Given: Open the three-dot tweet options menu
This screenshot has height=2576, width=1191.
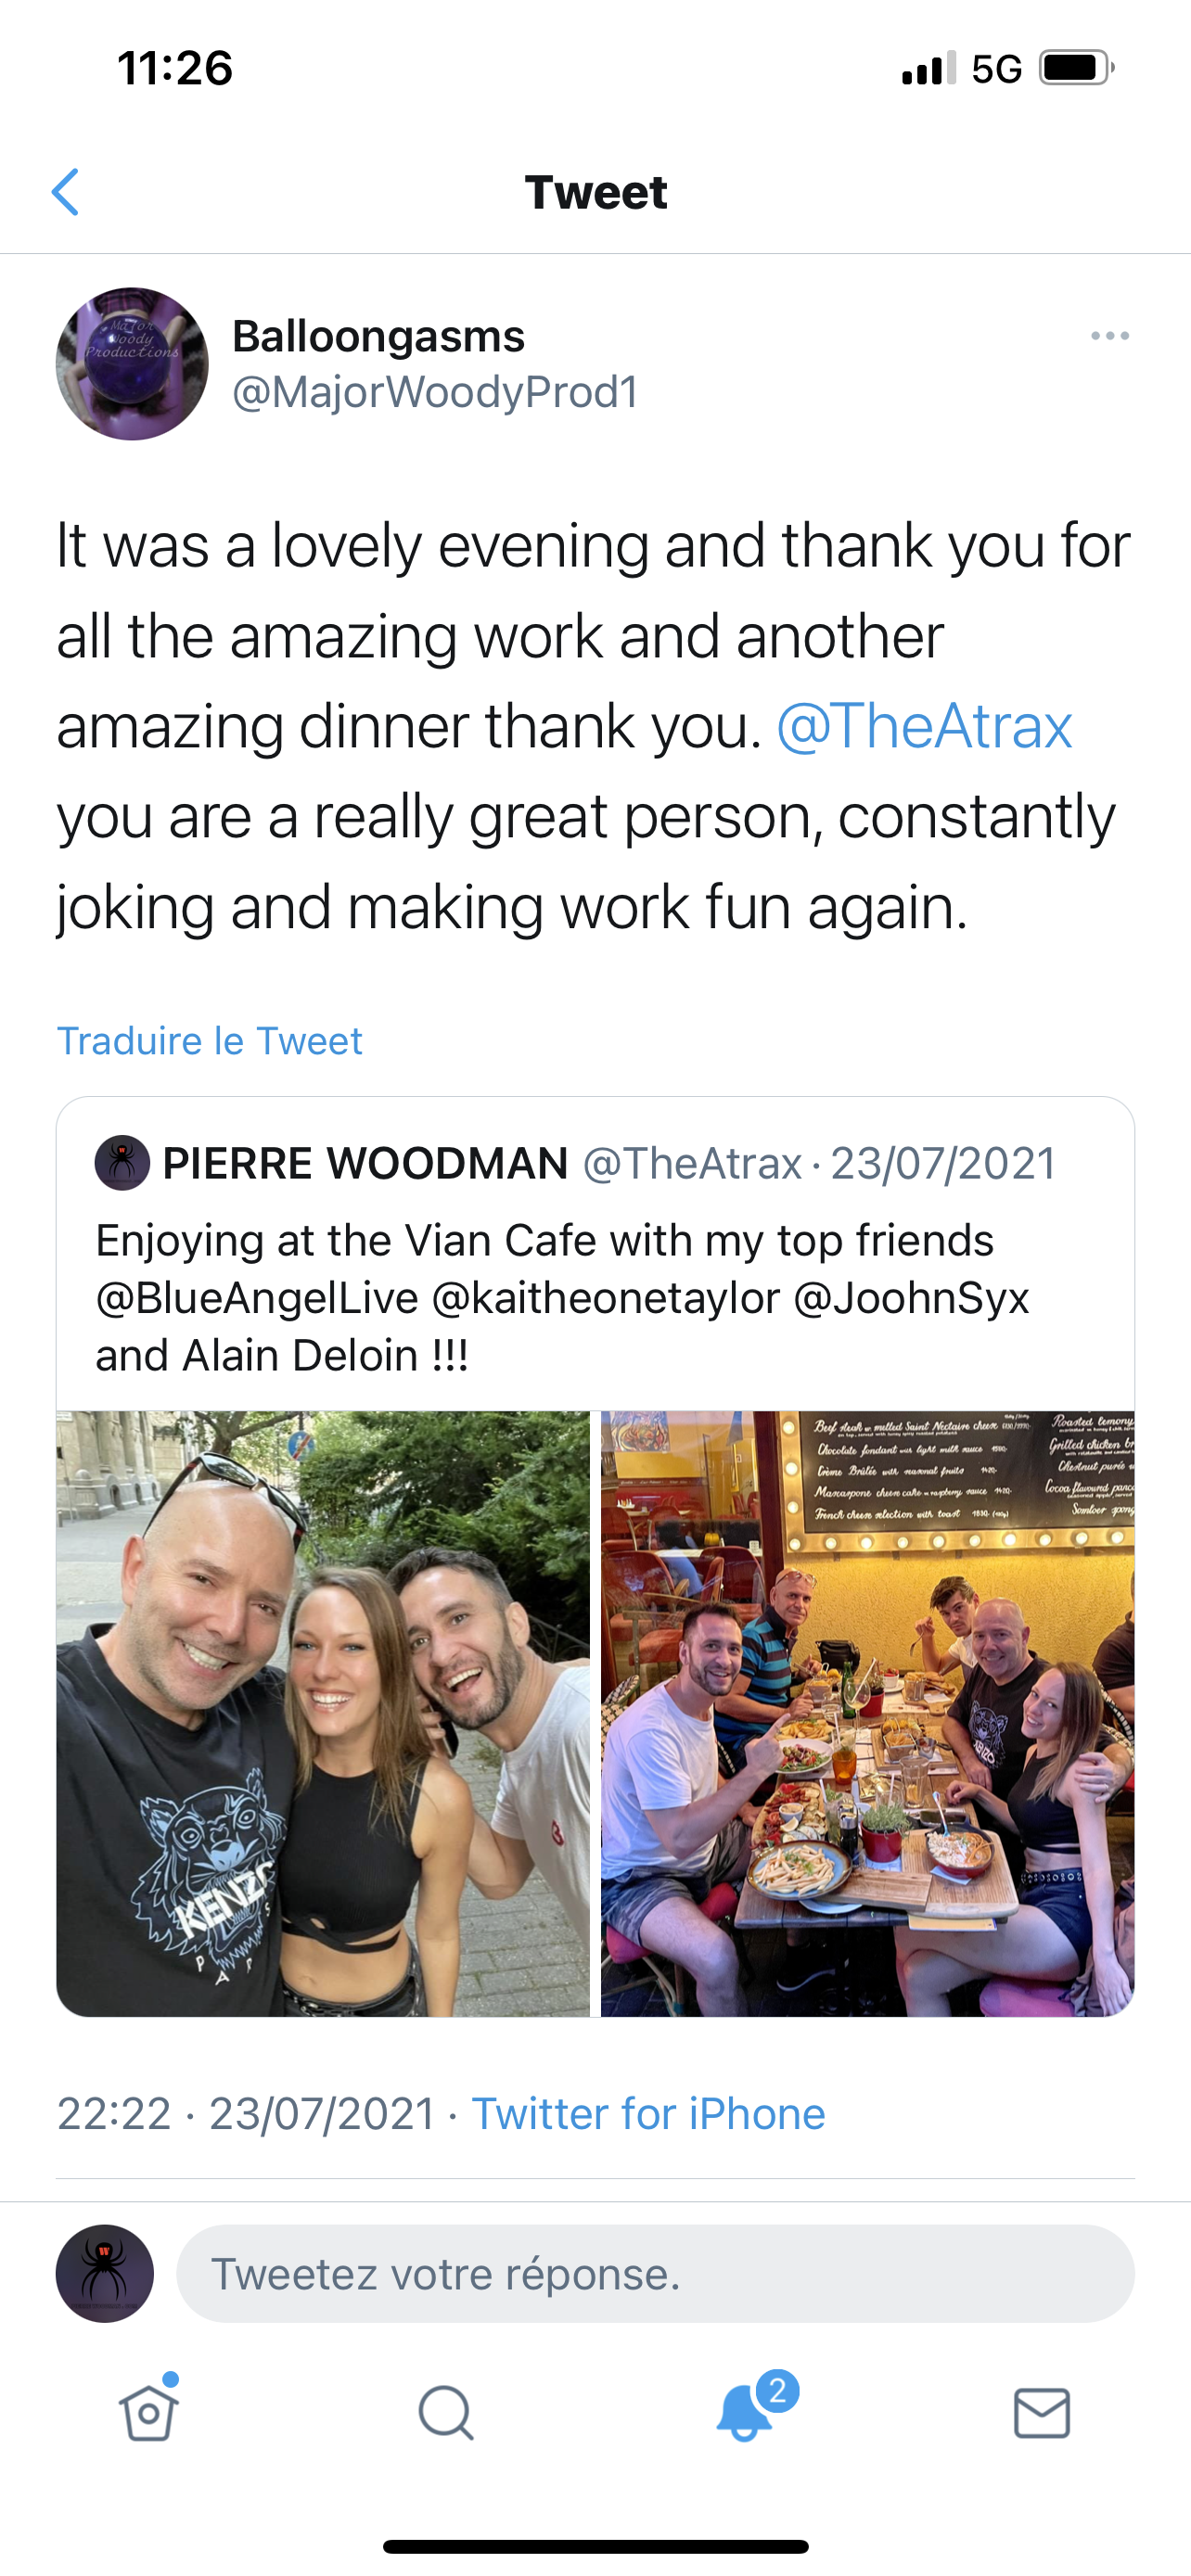Looking at the screenshot, I should coord(1110,336).
